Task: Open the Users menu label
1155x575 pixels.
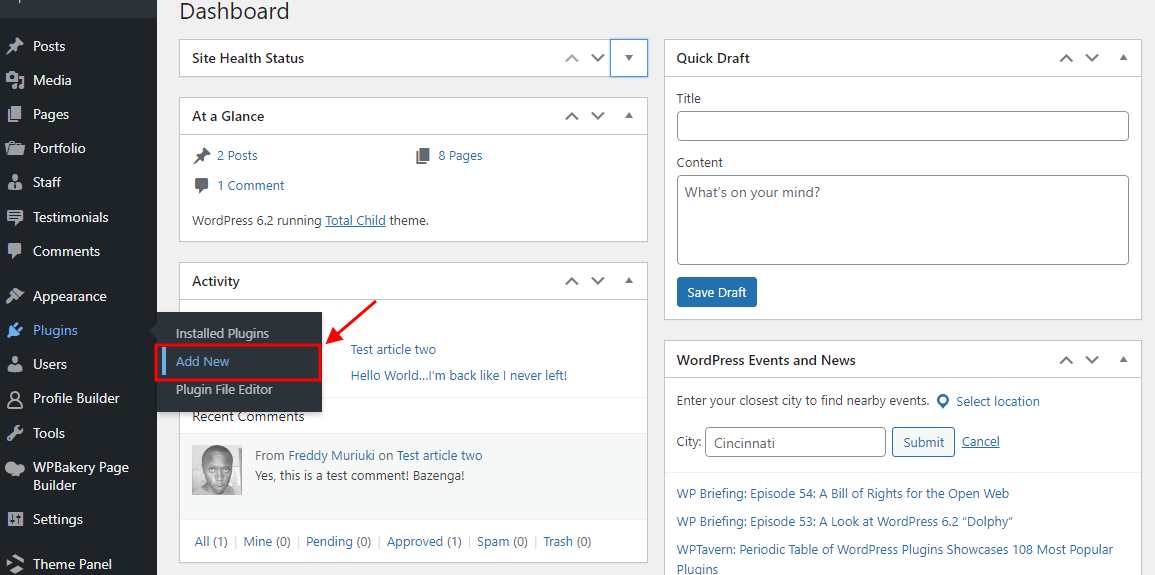Action: [x=49, y=364]
